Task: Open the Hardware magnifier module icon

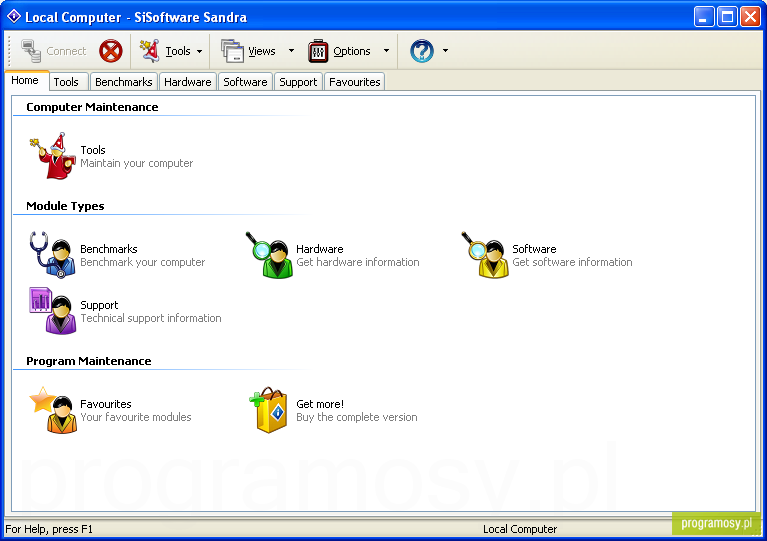Action: point(269,255)
